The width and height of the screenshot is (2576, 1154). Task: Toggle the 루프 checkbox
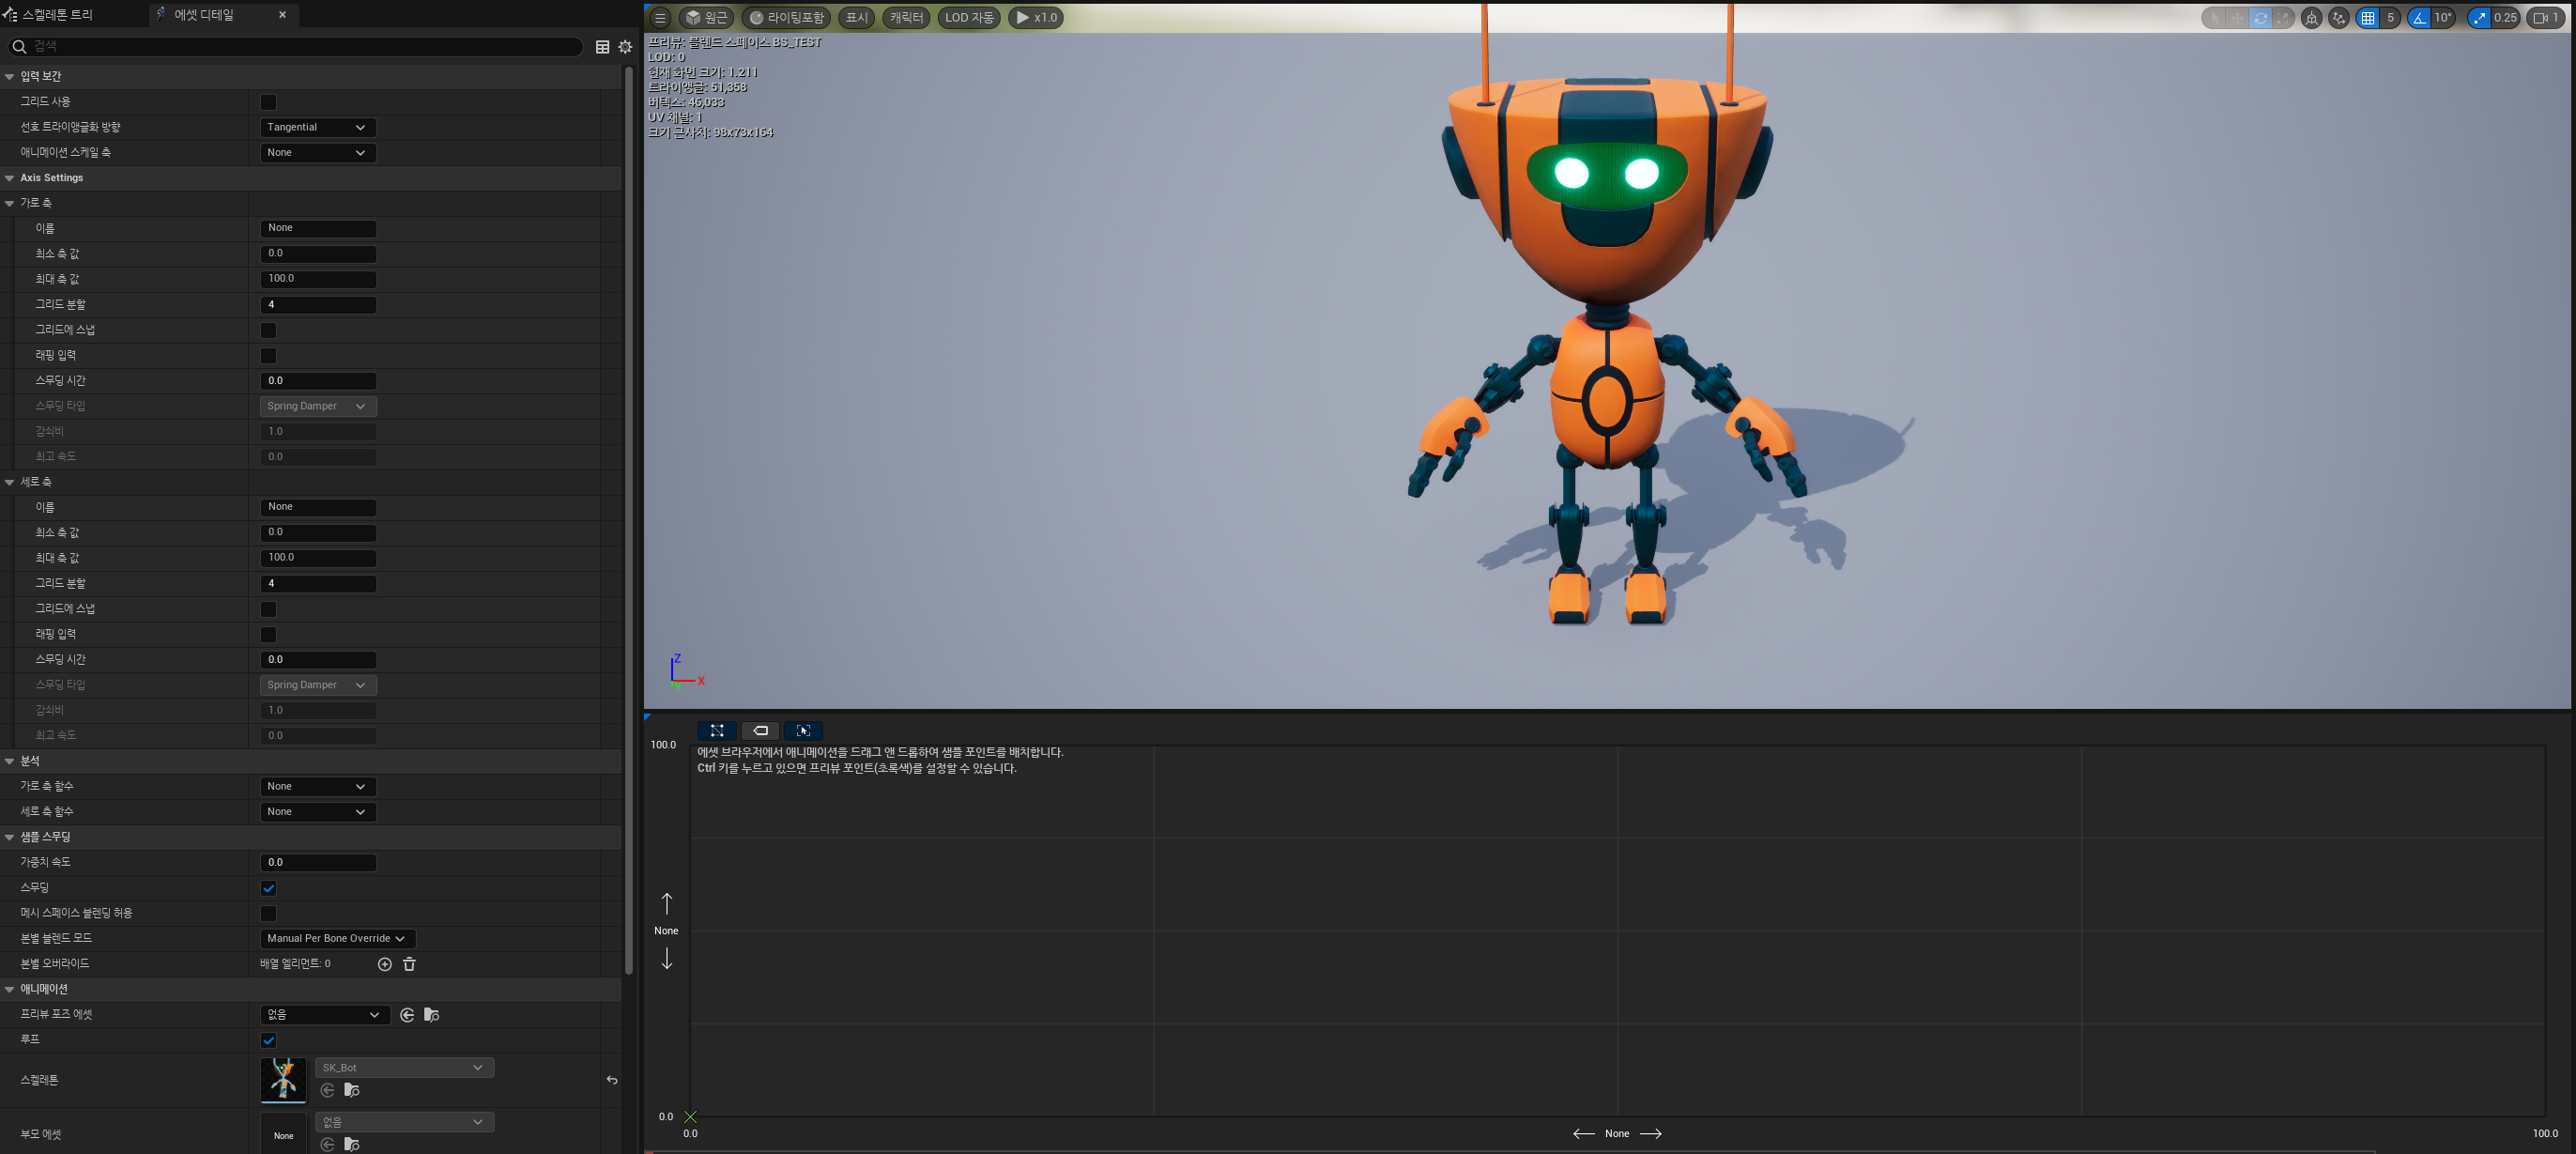tap(268, 1040)
